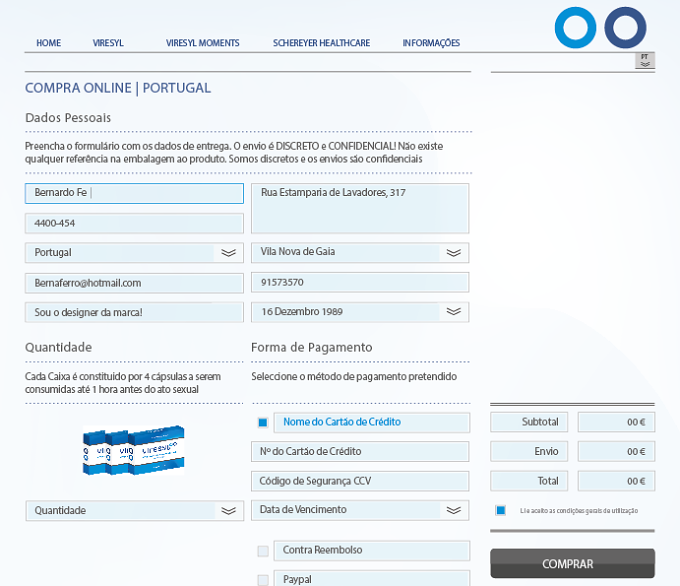Click the Paypal payment option label
The height and width of the screenshot is (586, 680).
point(372,578)
